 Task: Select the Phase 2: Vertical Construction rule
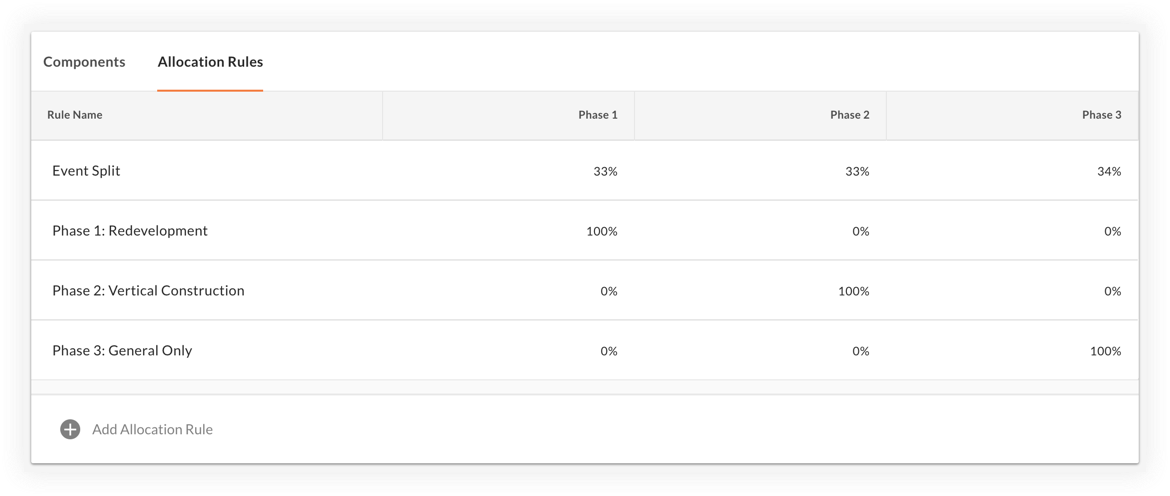click(148, 291)
